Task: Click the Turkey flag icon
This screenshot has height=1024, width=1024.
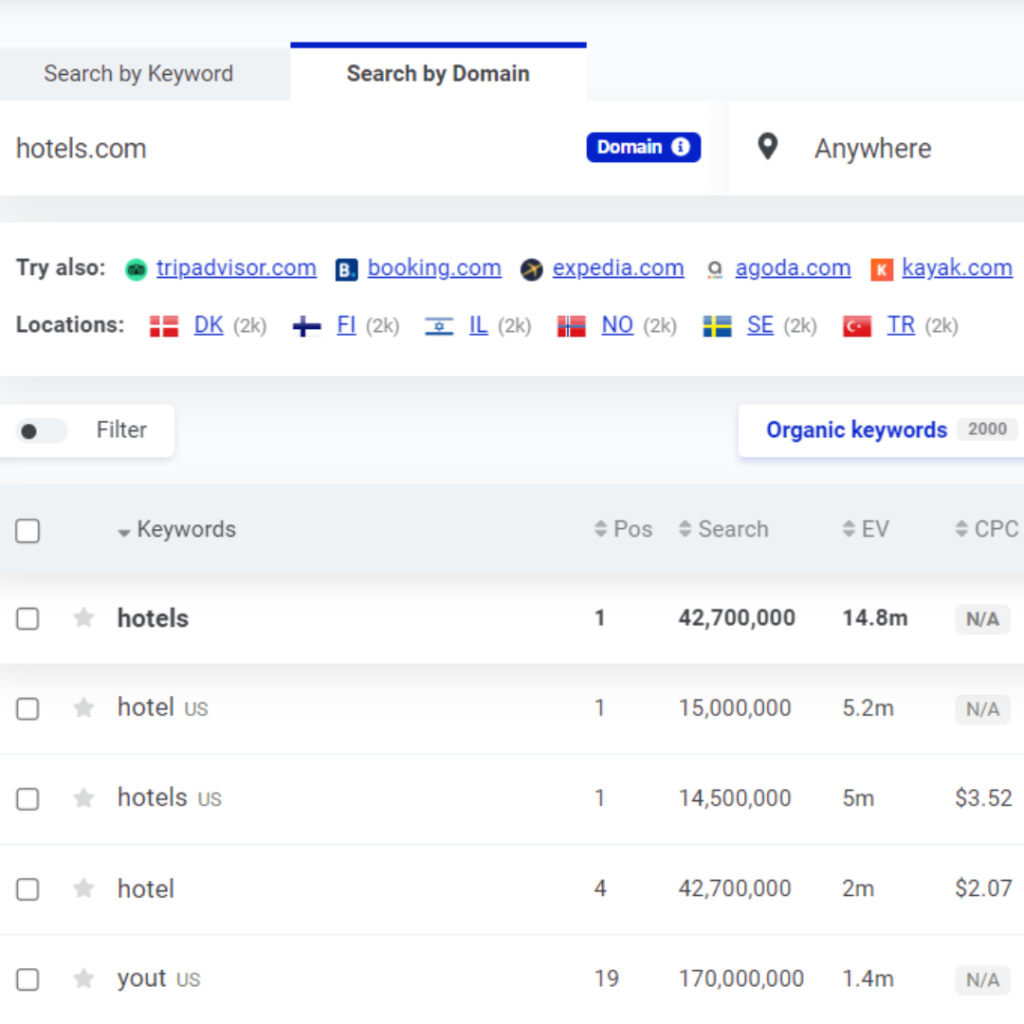Action: (x=857, y=326)
